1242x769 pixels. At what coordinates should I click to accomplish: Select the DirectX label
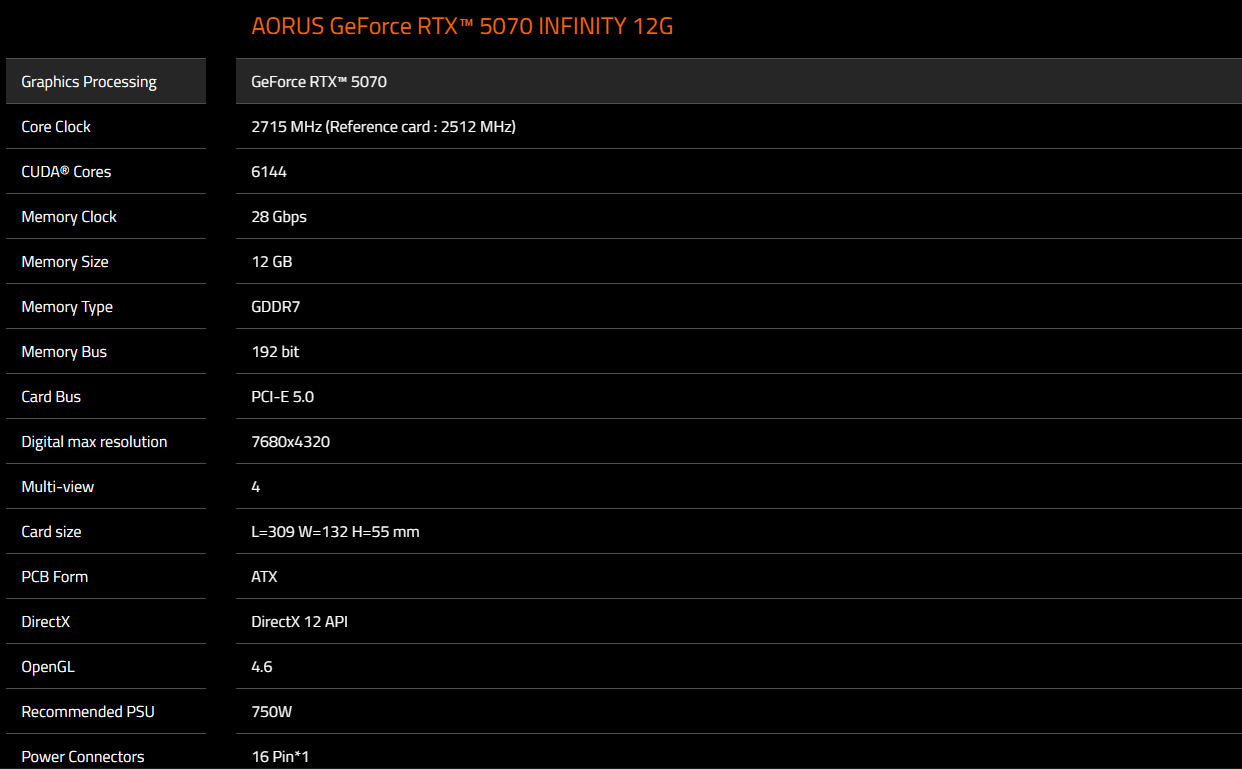click(46, 622)
